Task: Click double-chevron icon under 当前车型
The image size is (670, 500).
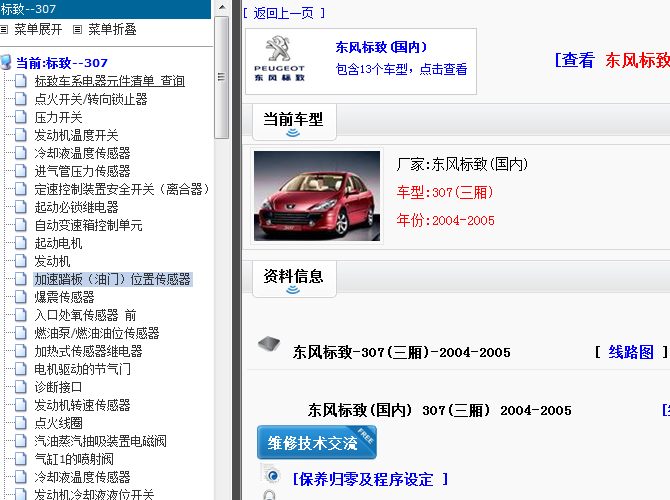Action: coord(293,133)
